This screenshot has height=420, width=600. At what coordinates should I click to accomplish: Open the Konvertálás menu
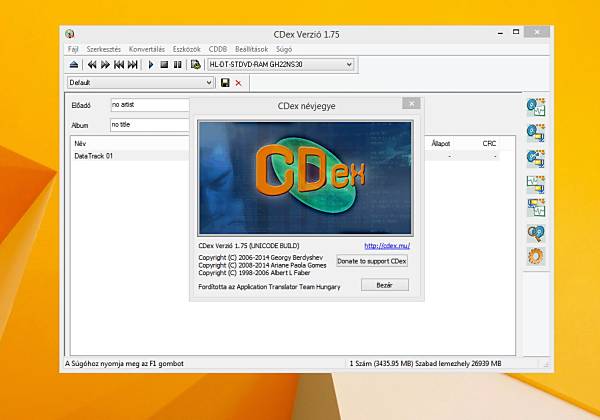(147, 49)
